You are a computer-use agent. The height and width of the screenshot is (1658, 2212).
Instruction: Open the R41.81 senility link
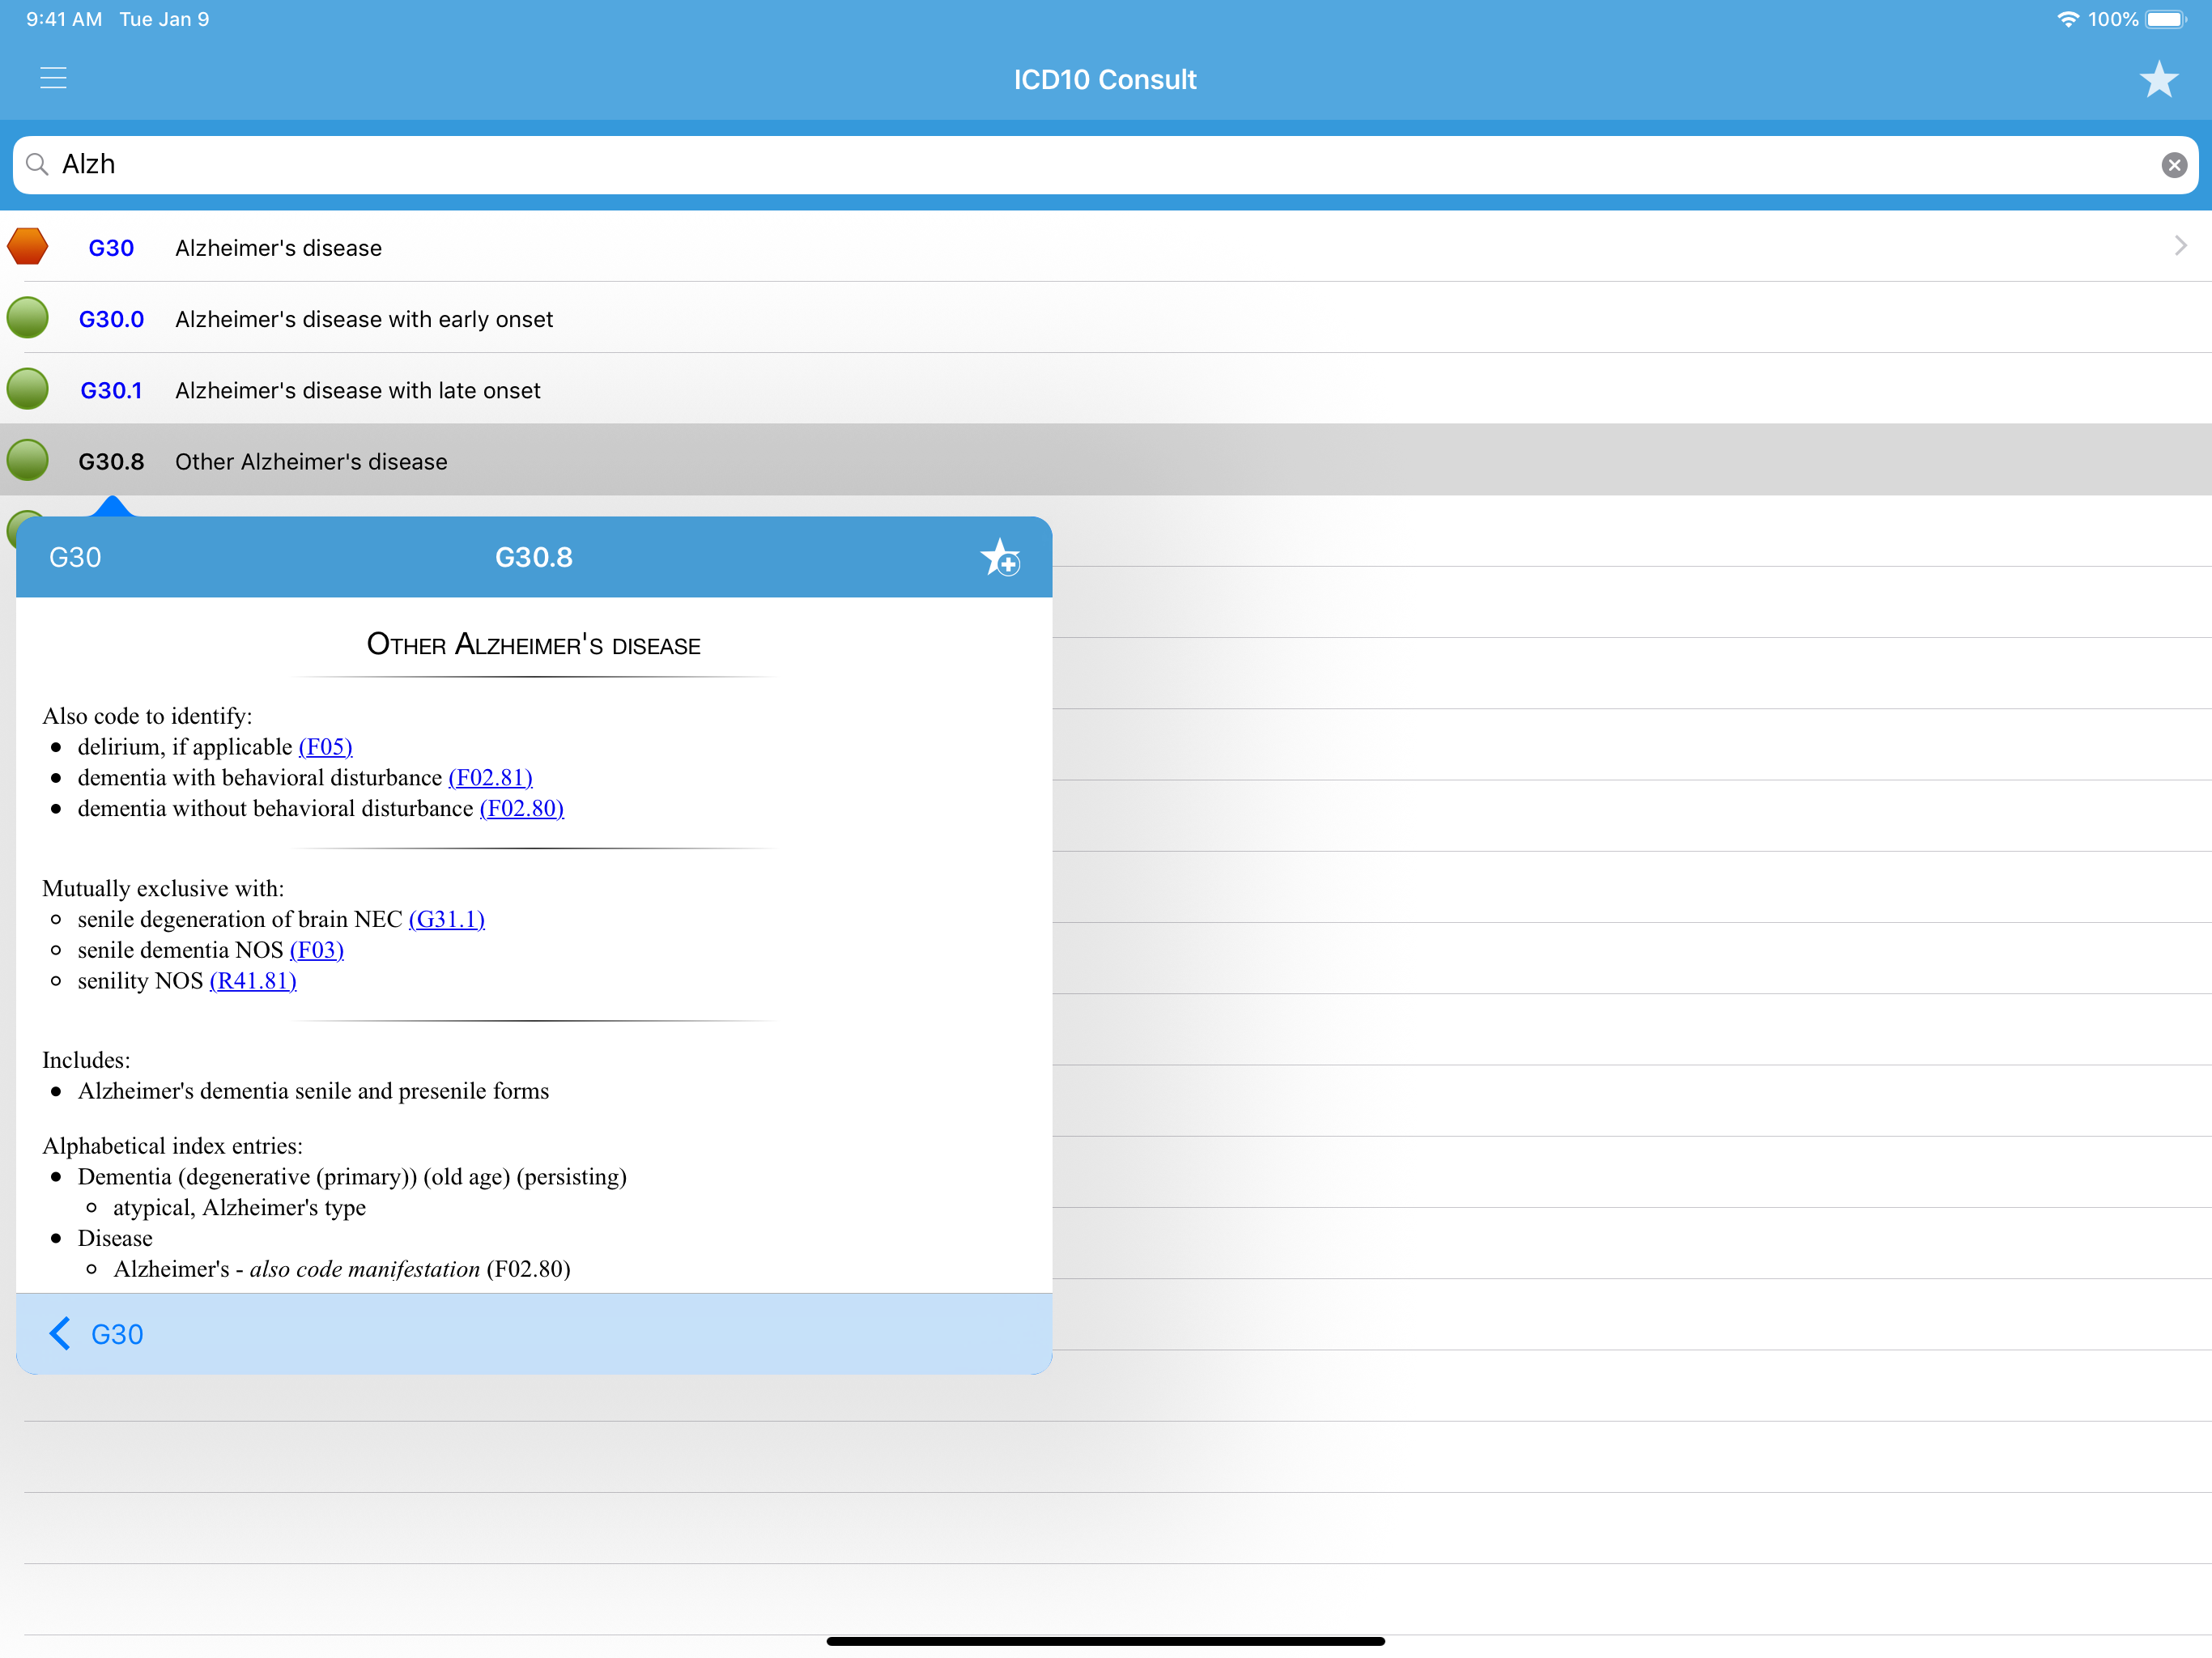pos(253,981)
